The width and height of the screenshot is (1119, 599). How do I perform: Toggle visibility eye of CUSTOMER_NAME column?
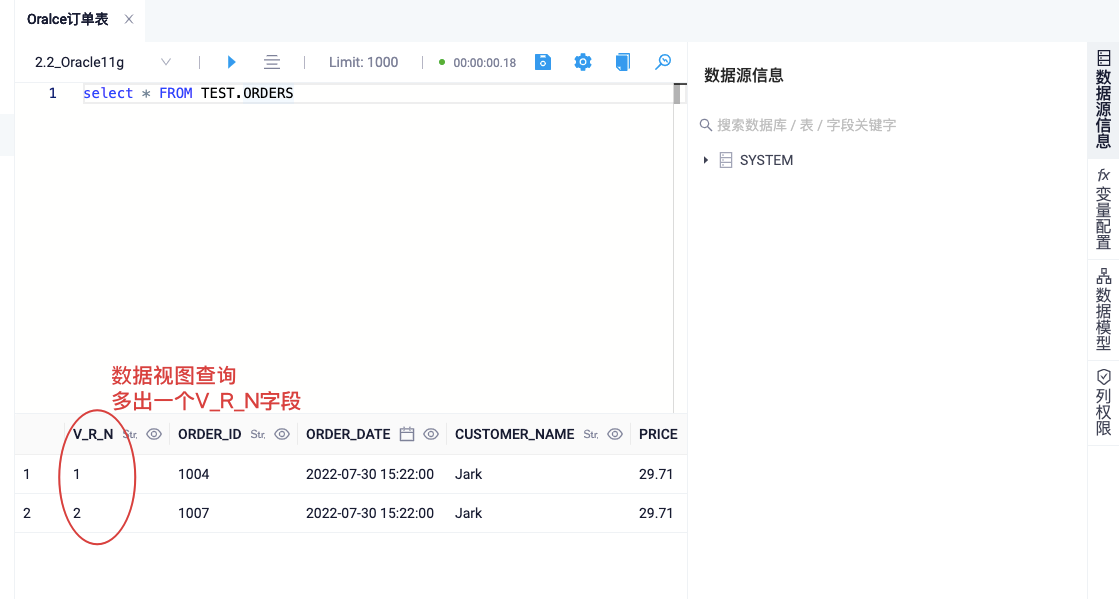pos(615,434)
